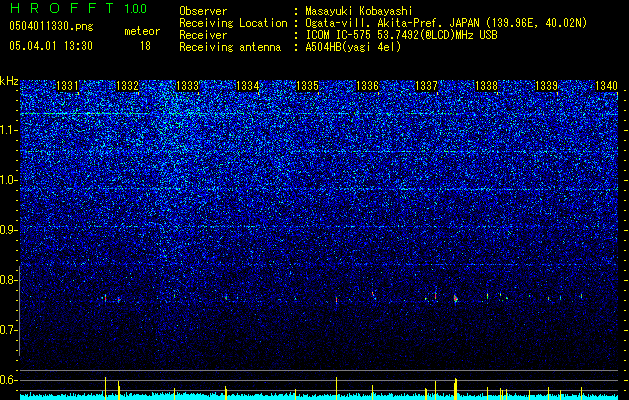The image size is (629, 400).
Task: Click the 1336 time marker
Action: click(x=367, y=86)
